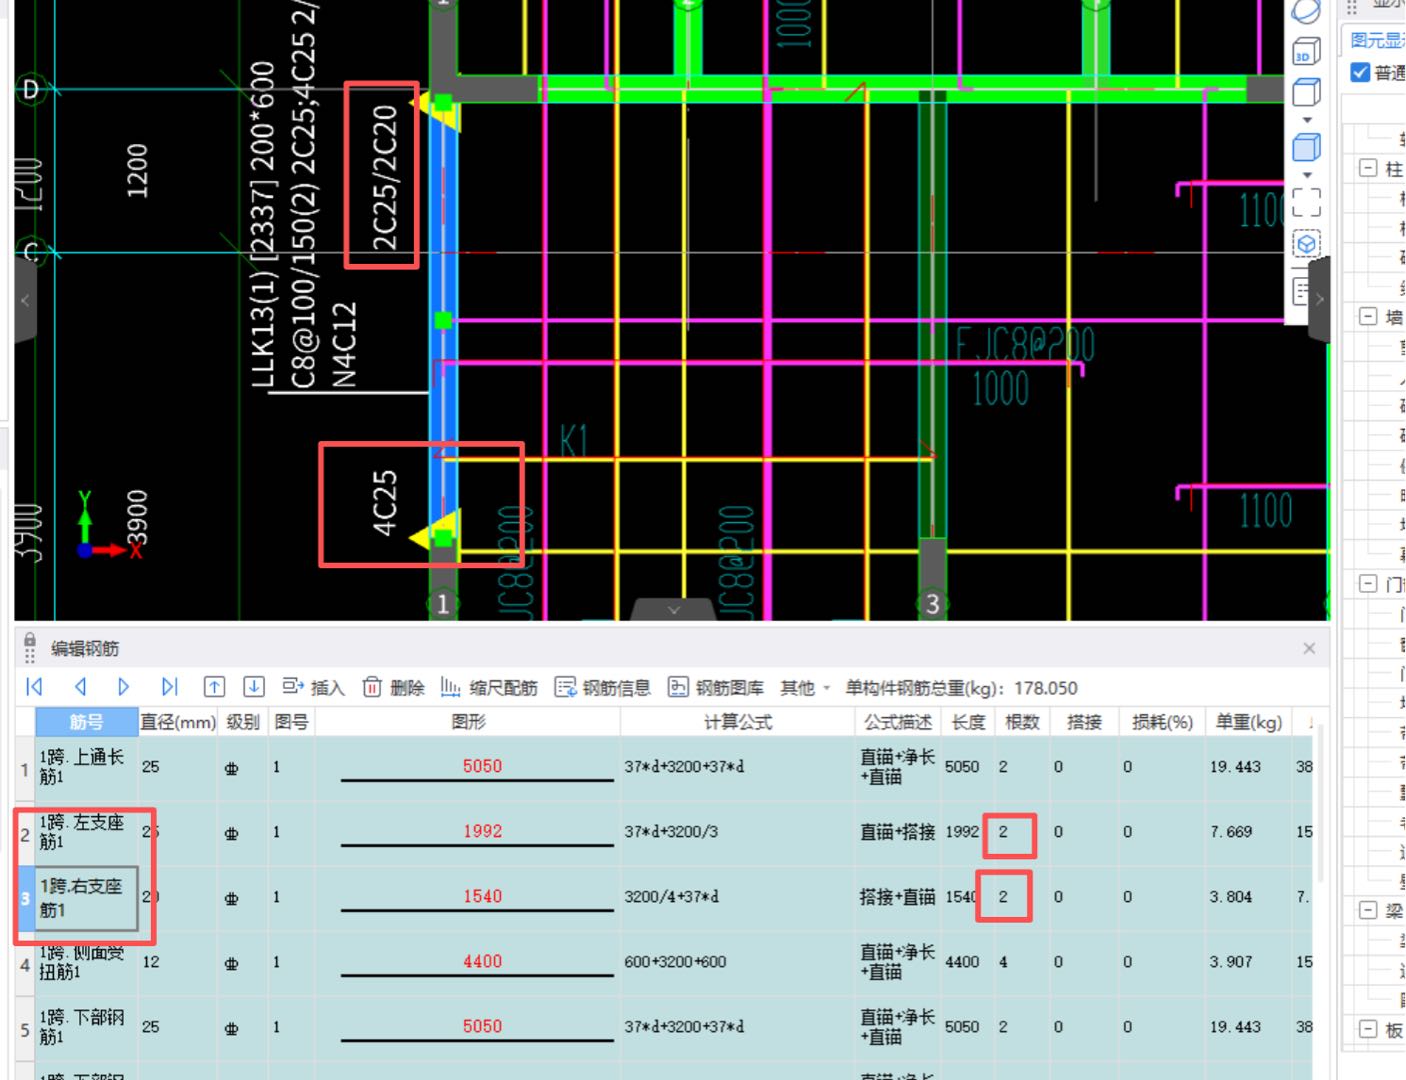Select row 4 '1跨.侧面受扭筋1'
Image resolution: width=1406 pixels, height=1080 pixels.
[x=86, y=962]
